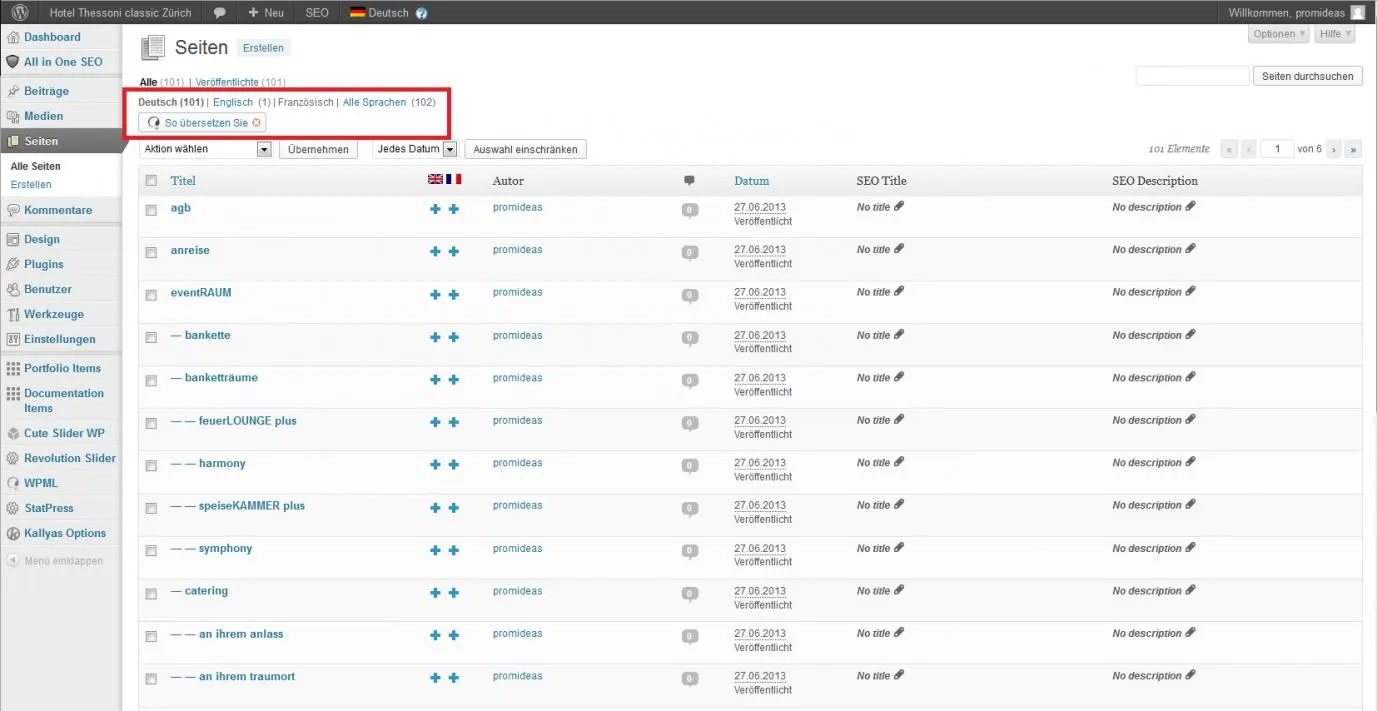Screen dimensions: 1377x711
Task: Go to the previous page arrow
Action: pyautogui.click(x=1249, y=149)
